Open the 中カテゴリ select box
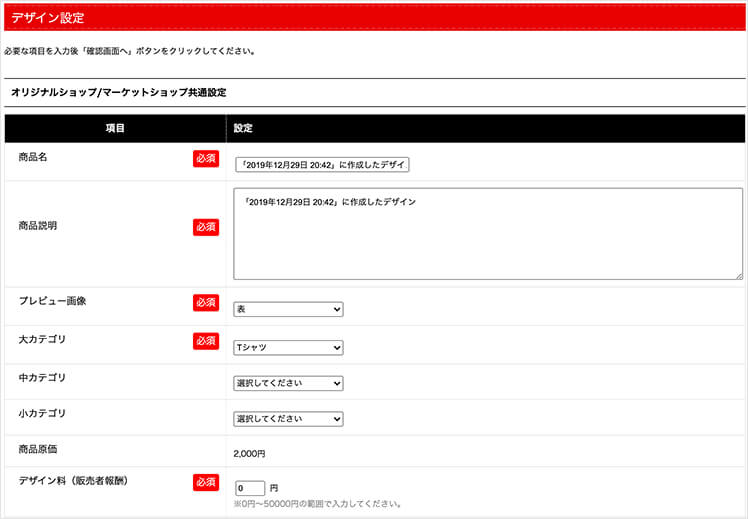Image resolution: width=748 pixels, height=519 pixels. [x=288, y=383]
